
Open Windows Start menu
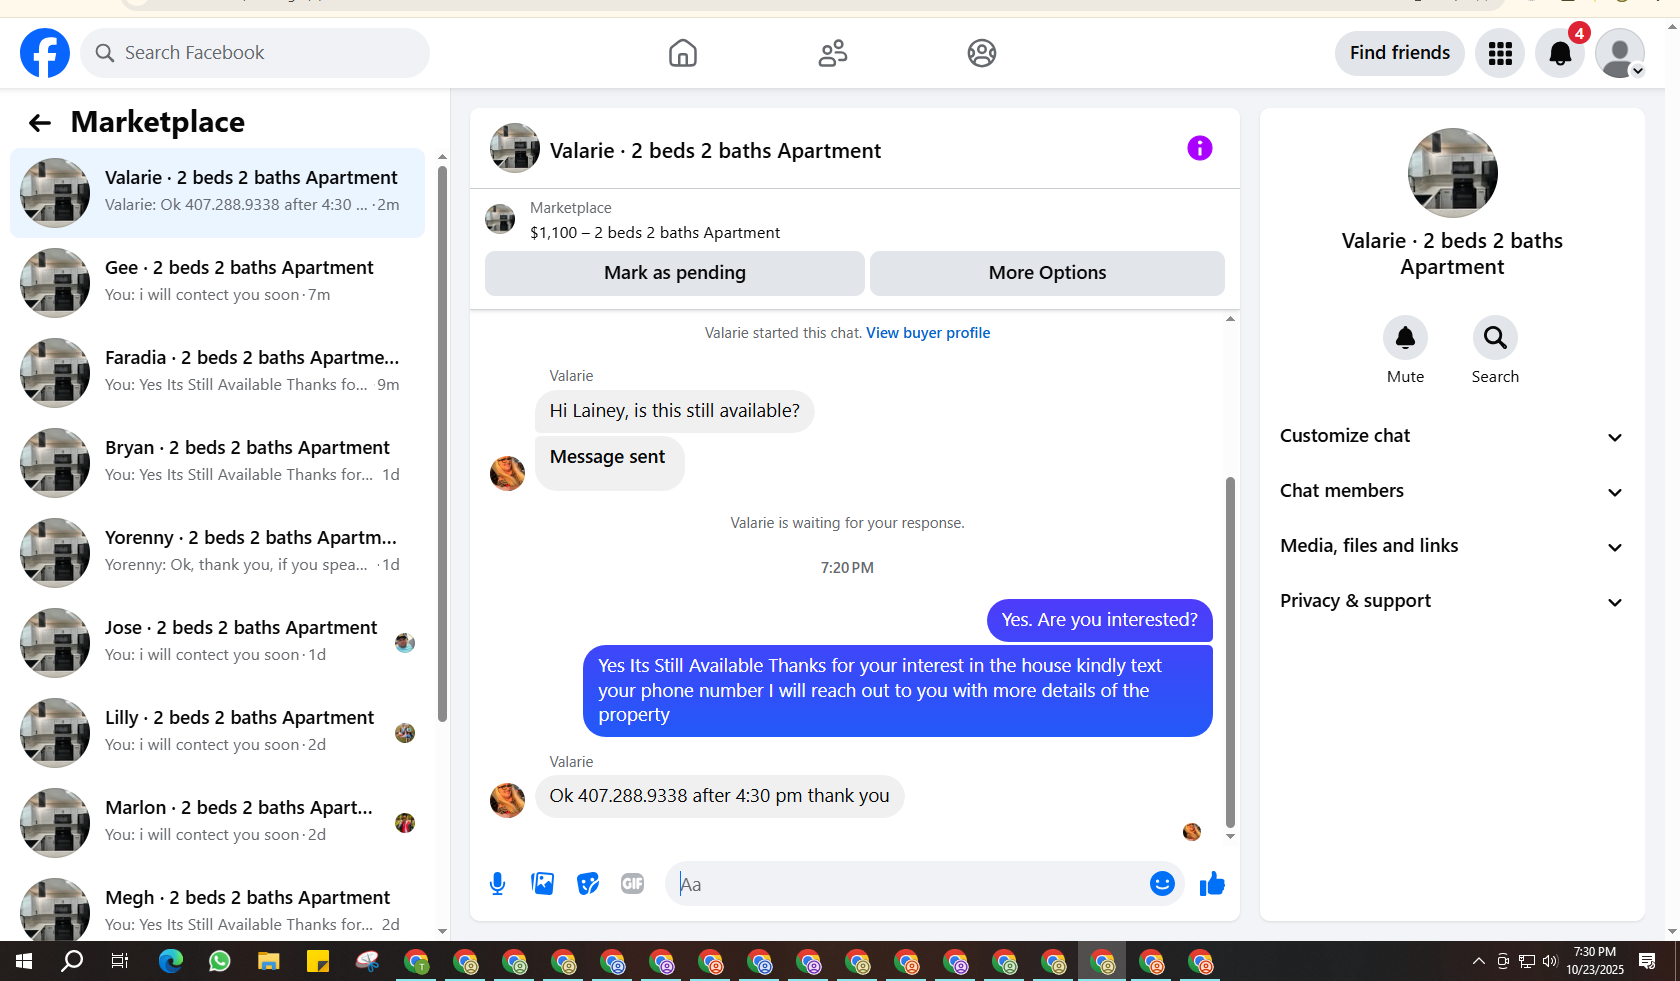24,962
